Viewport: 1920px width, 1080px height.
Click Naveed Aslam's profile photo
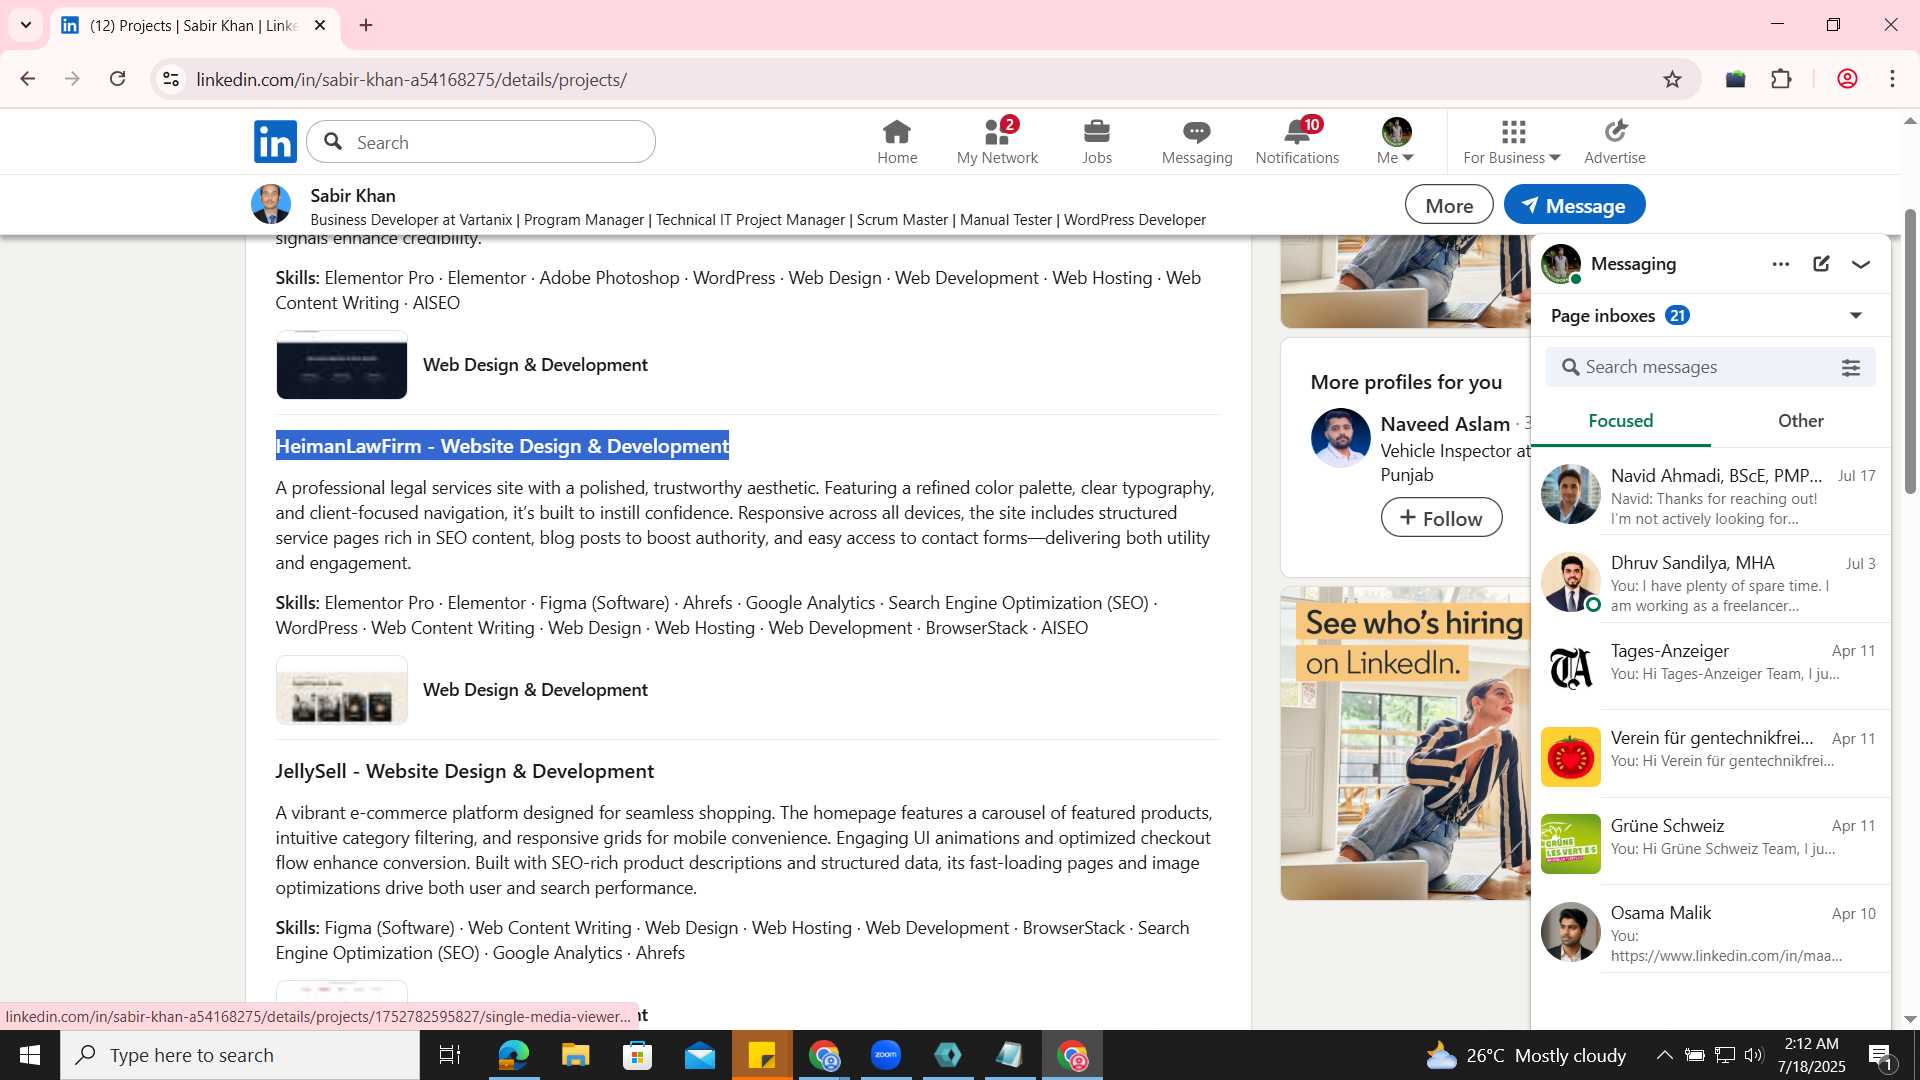(x=1340, y=438)
